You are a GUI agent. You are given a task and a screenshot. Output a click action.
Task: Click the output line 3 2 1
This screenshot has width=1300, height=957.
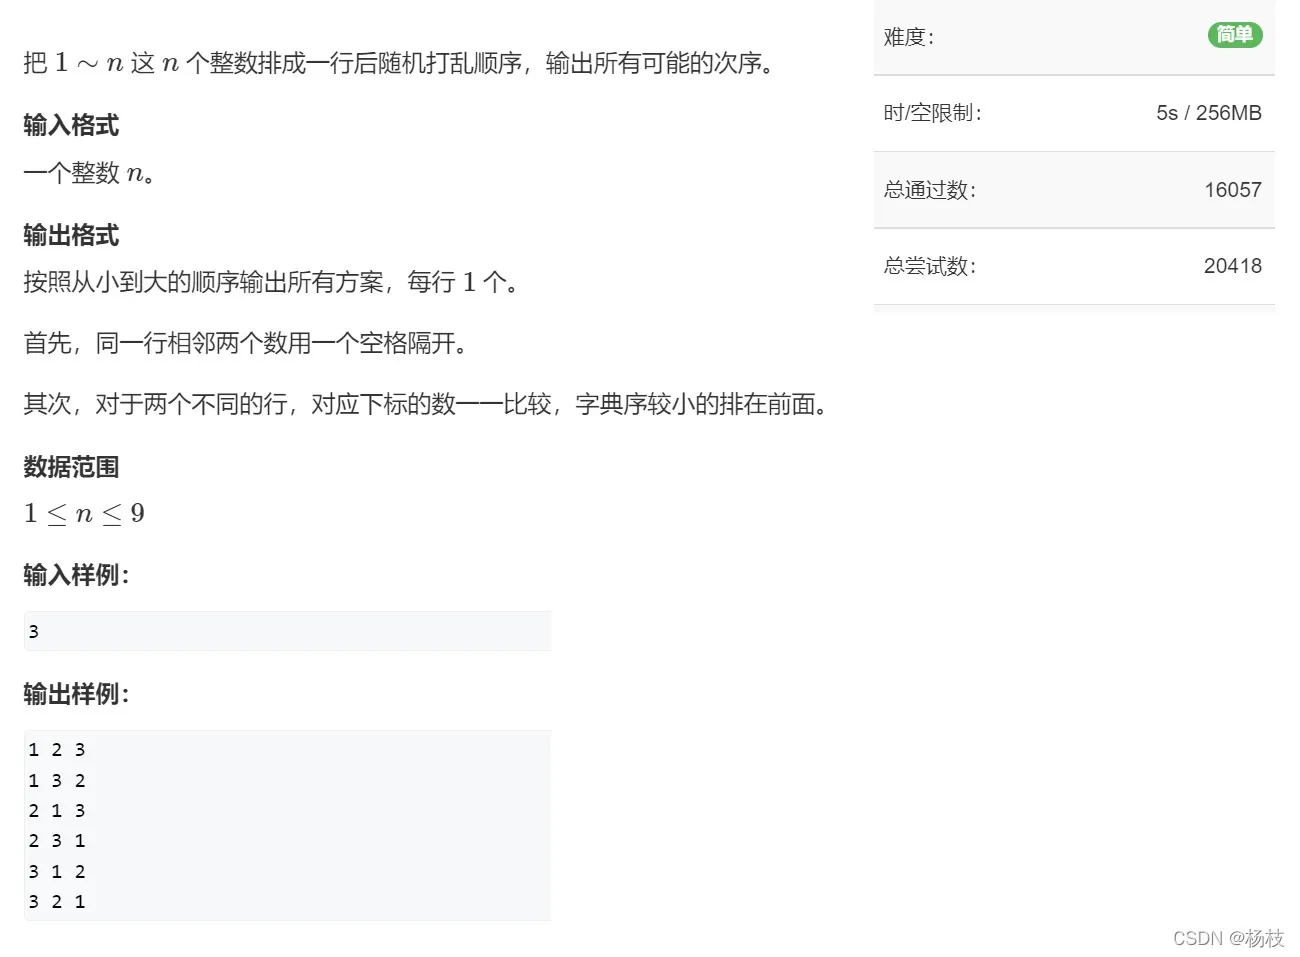57,902
